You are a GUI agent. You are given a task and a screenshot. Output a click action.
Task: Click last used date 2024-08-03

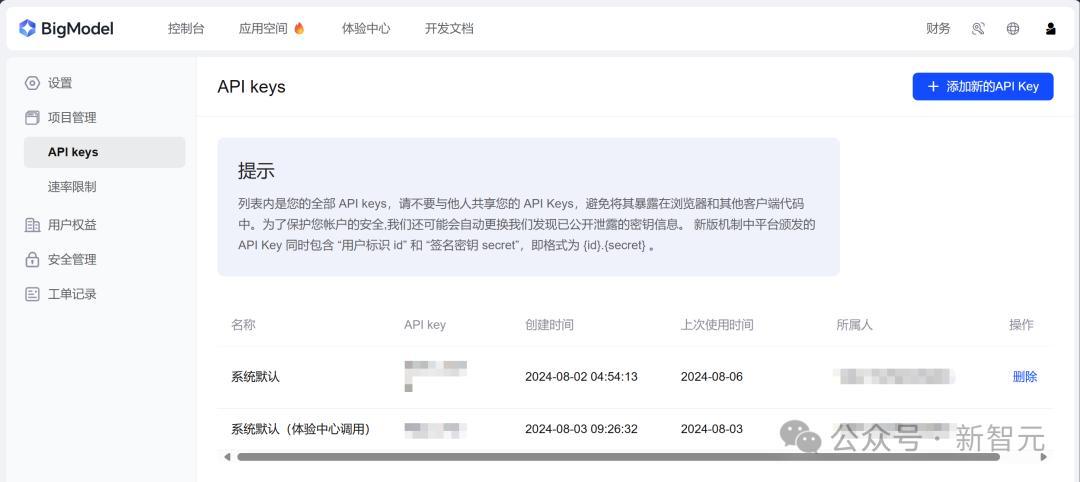tap(712, 429)
